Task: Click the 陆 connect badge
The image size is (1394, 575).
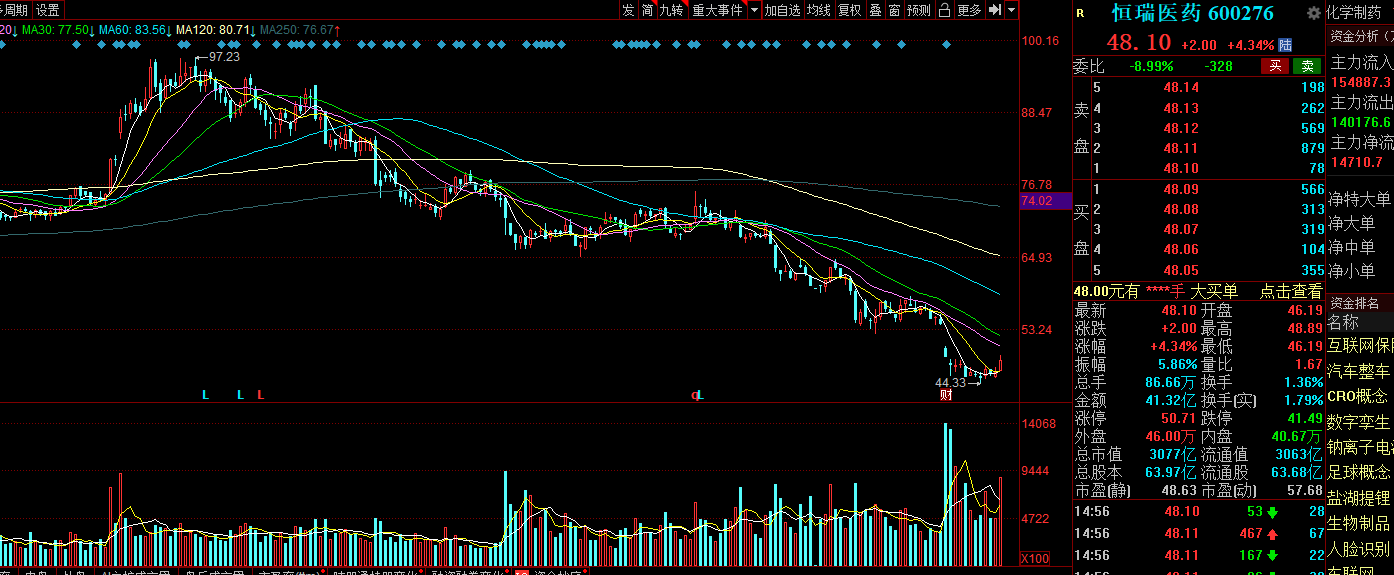Action: coord(1285,45)
